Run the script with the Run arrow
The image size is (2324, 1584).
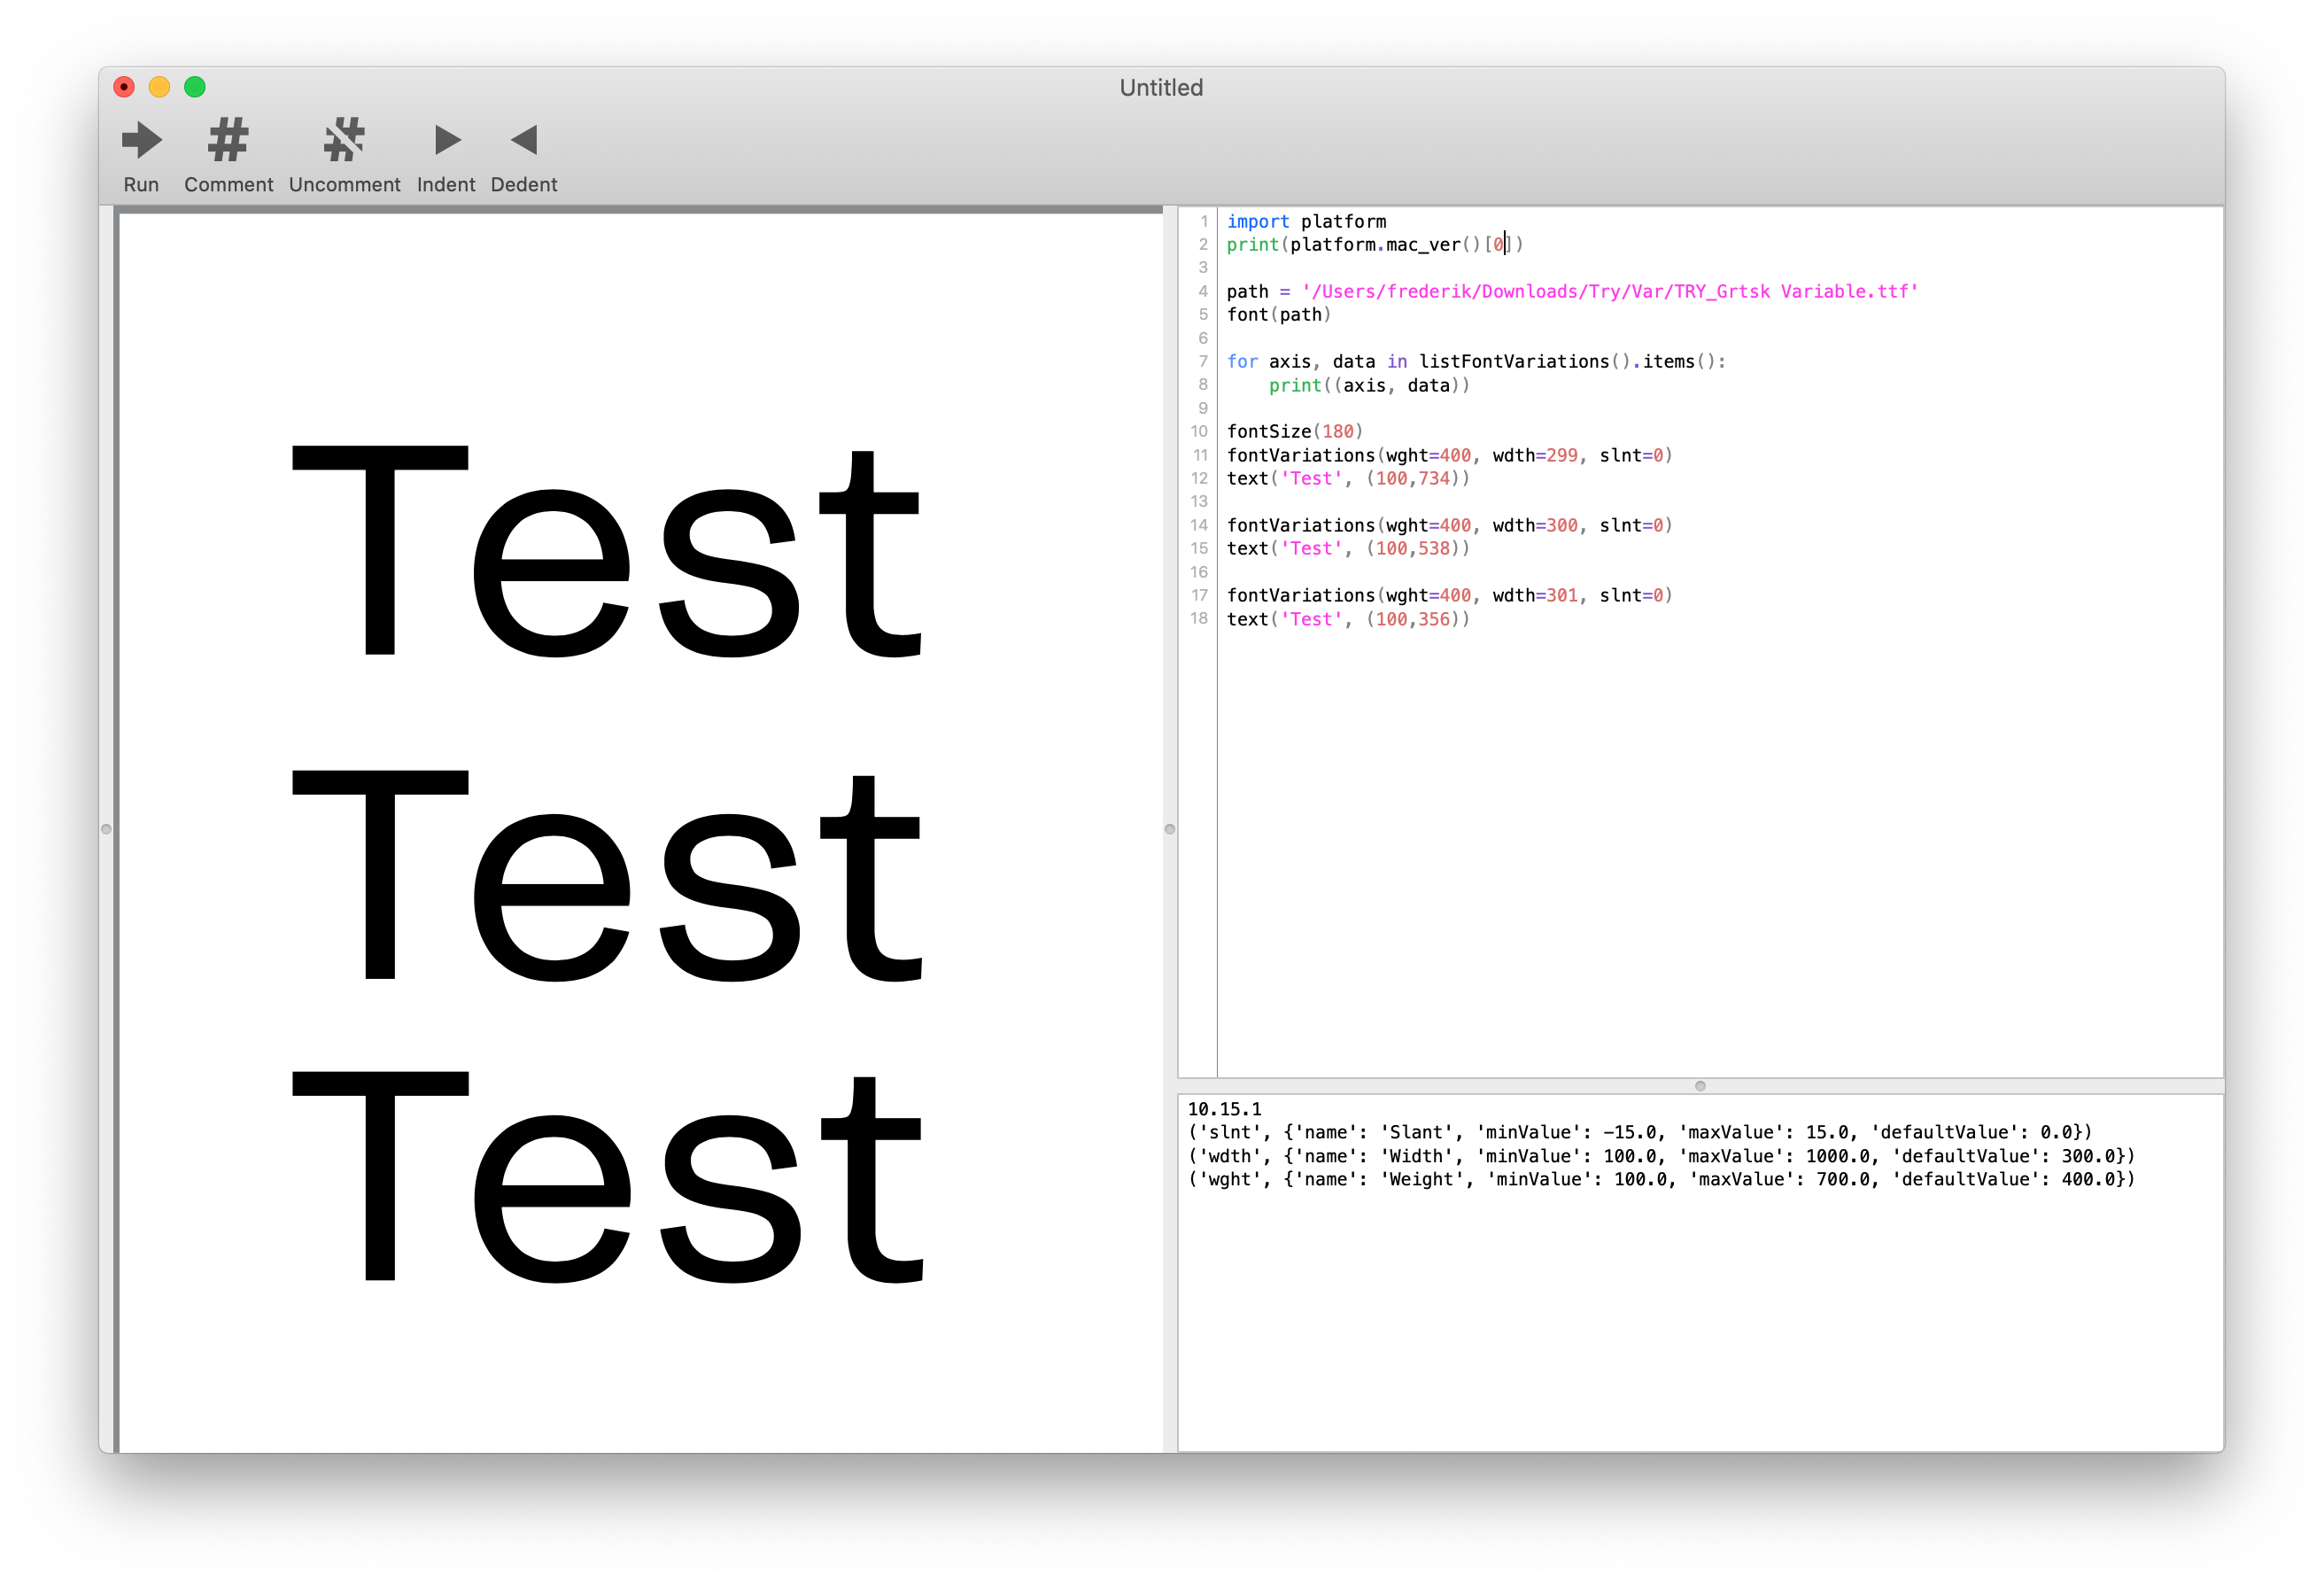[141, 140]
